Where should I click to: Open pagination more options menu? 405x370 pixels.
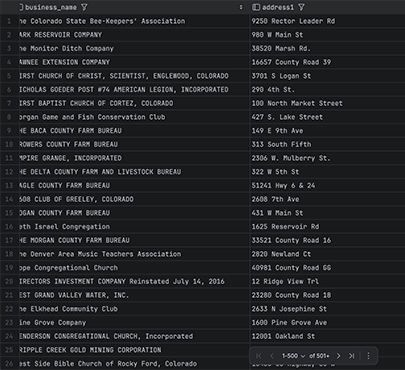tap(368, 356)
